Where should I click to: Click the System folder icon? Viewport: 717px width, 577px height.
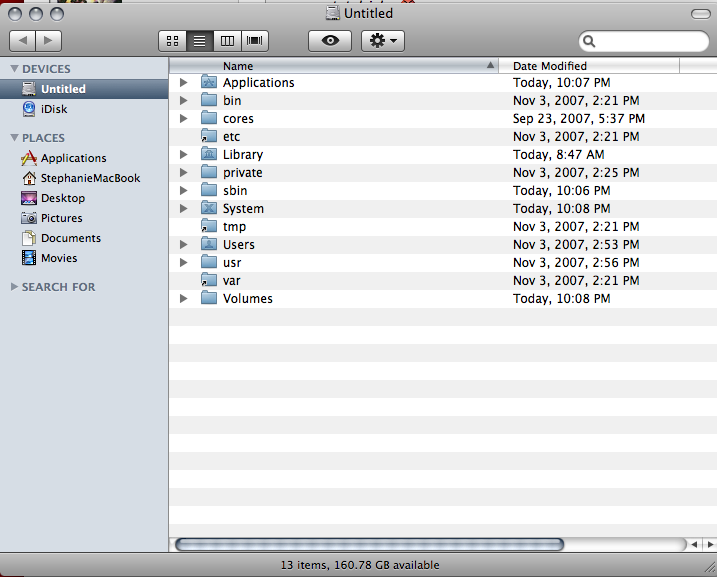[209, 208]
